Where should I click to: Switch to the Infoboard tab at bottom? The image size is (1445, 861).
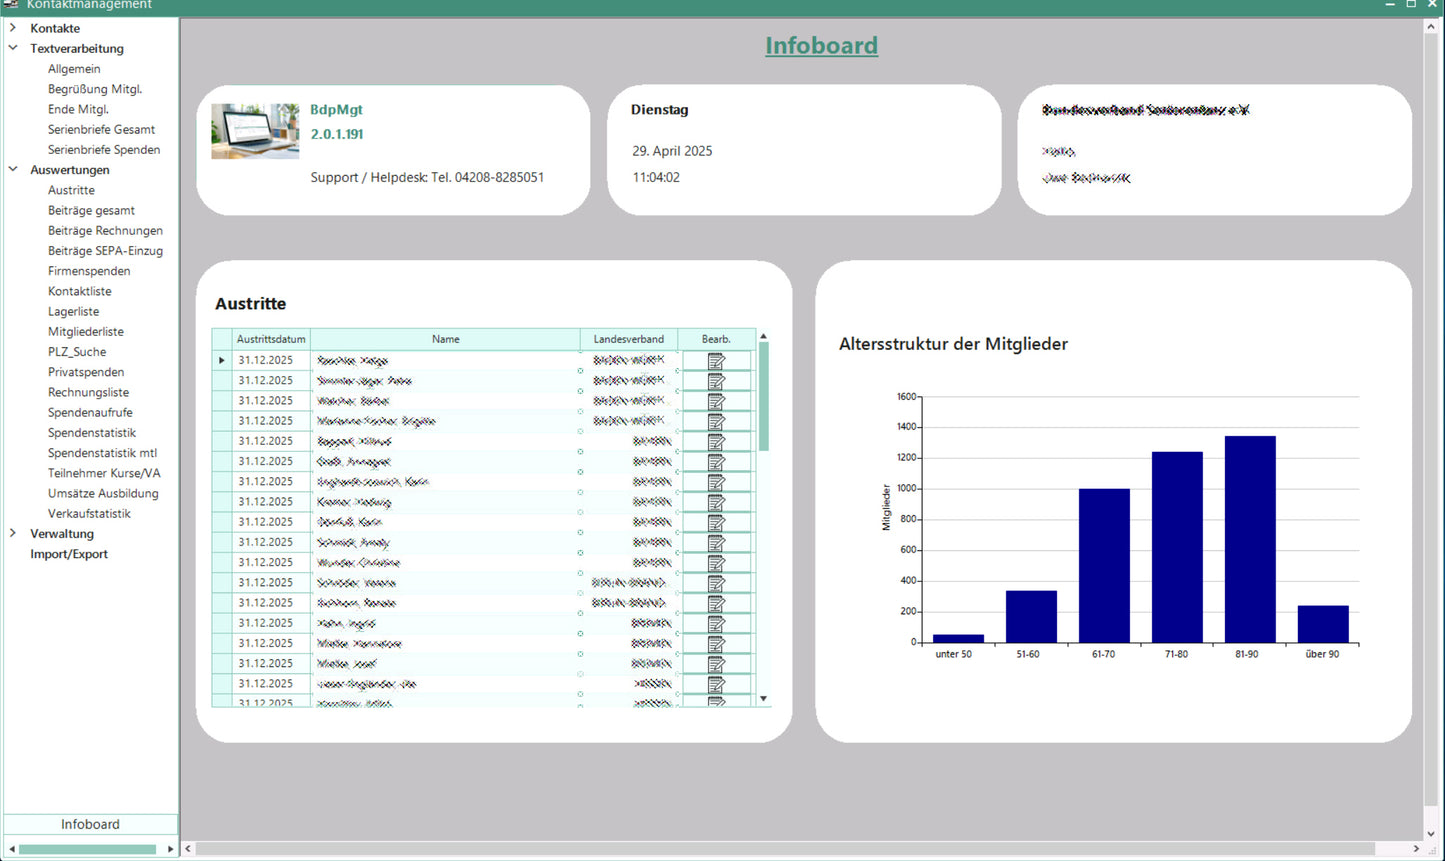[90, 824]
